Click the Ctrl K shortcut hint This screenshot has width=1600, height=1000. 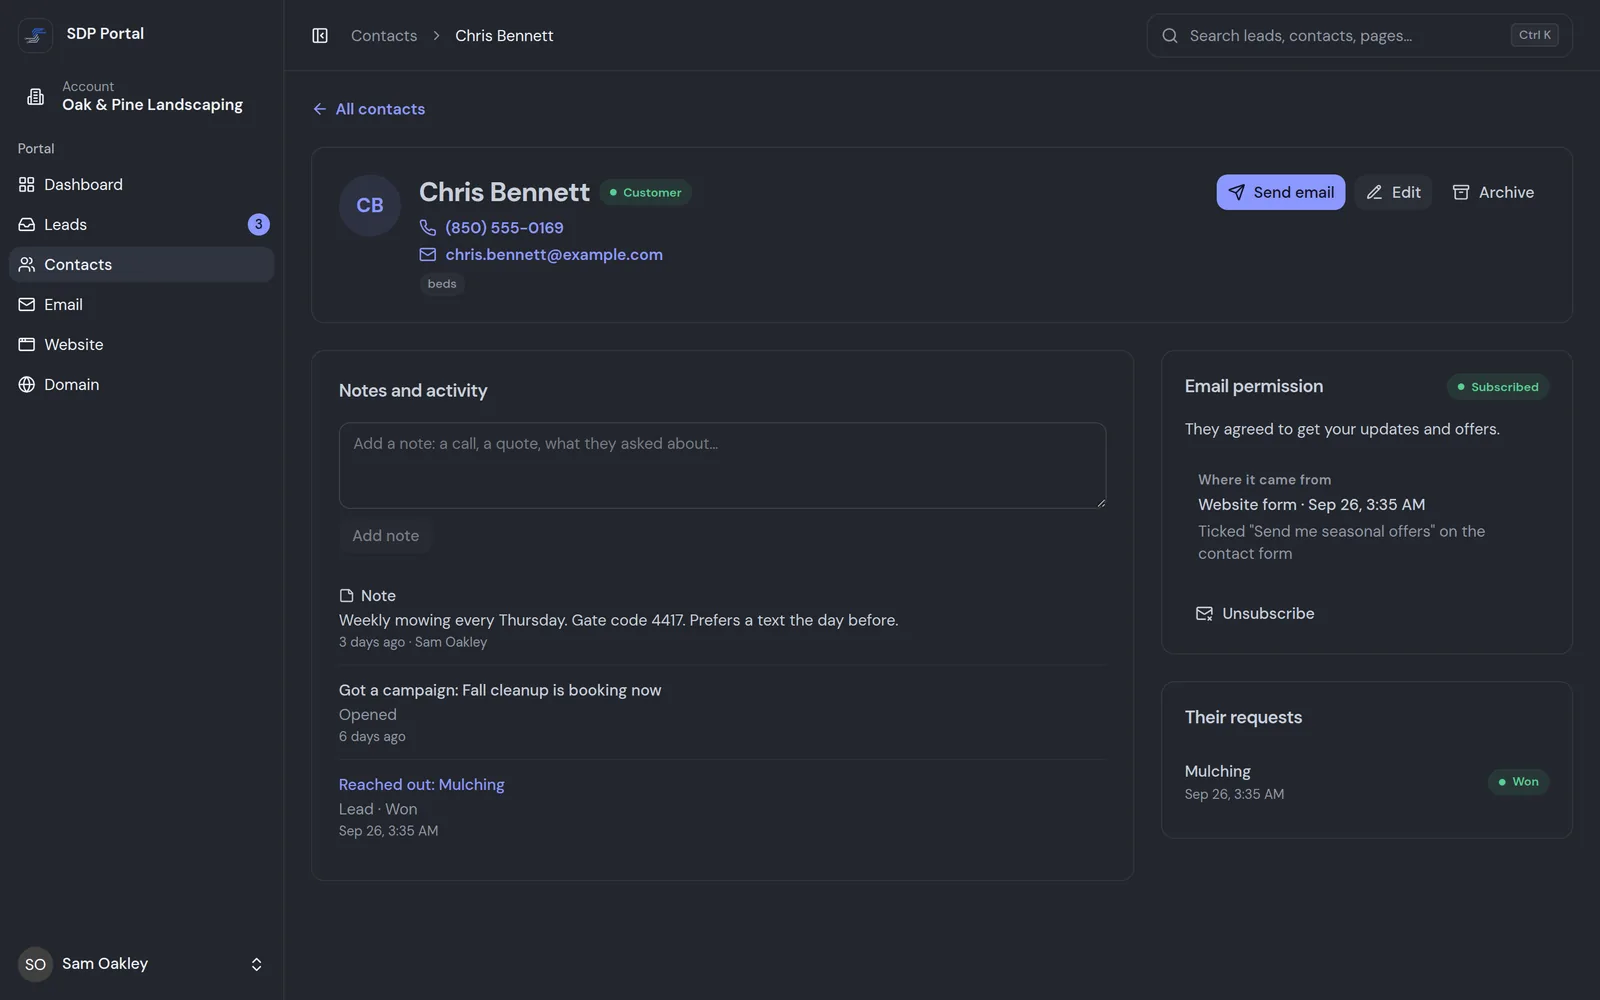1535,35
